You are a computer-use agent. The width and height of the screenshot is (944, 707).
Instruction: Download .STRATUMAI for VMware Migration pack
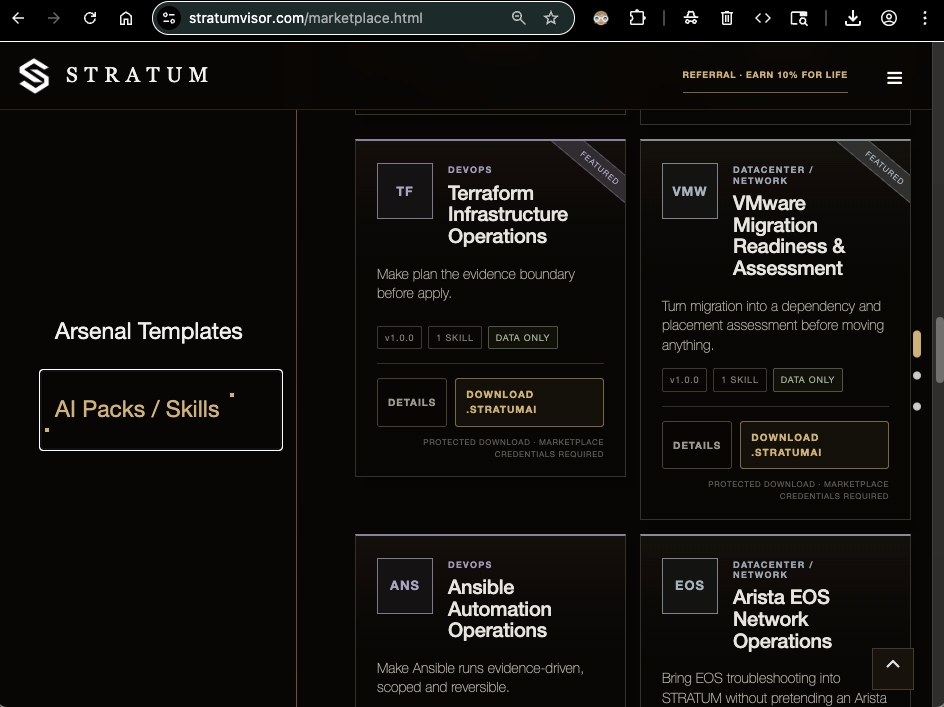point(814,445)
